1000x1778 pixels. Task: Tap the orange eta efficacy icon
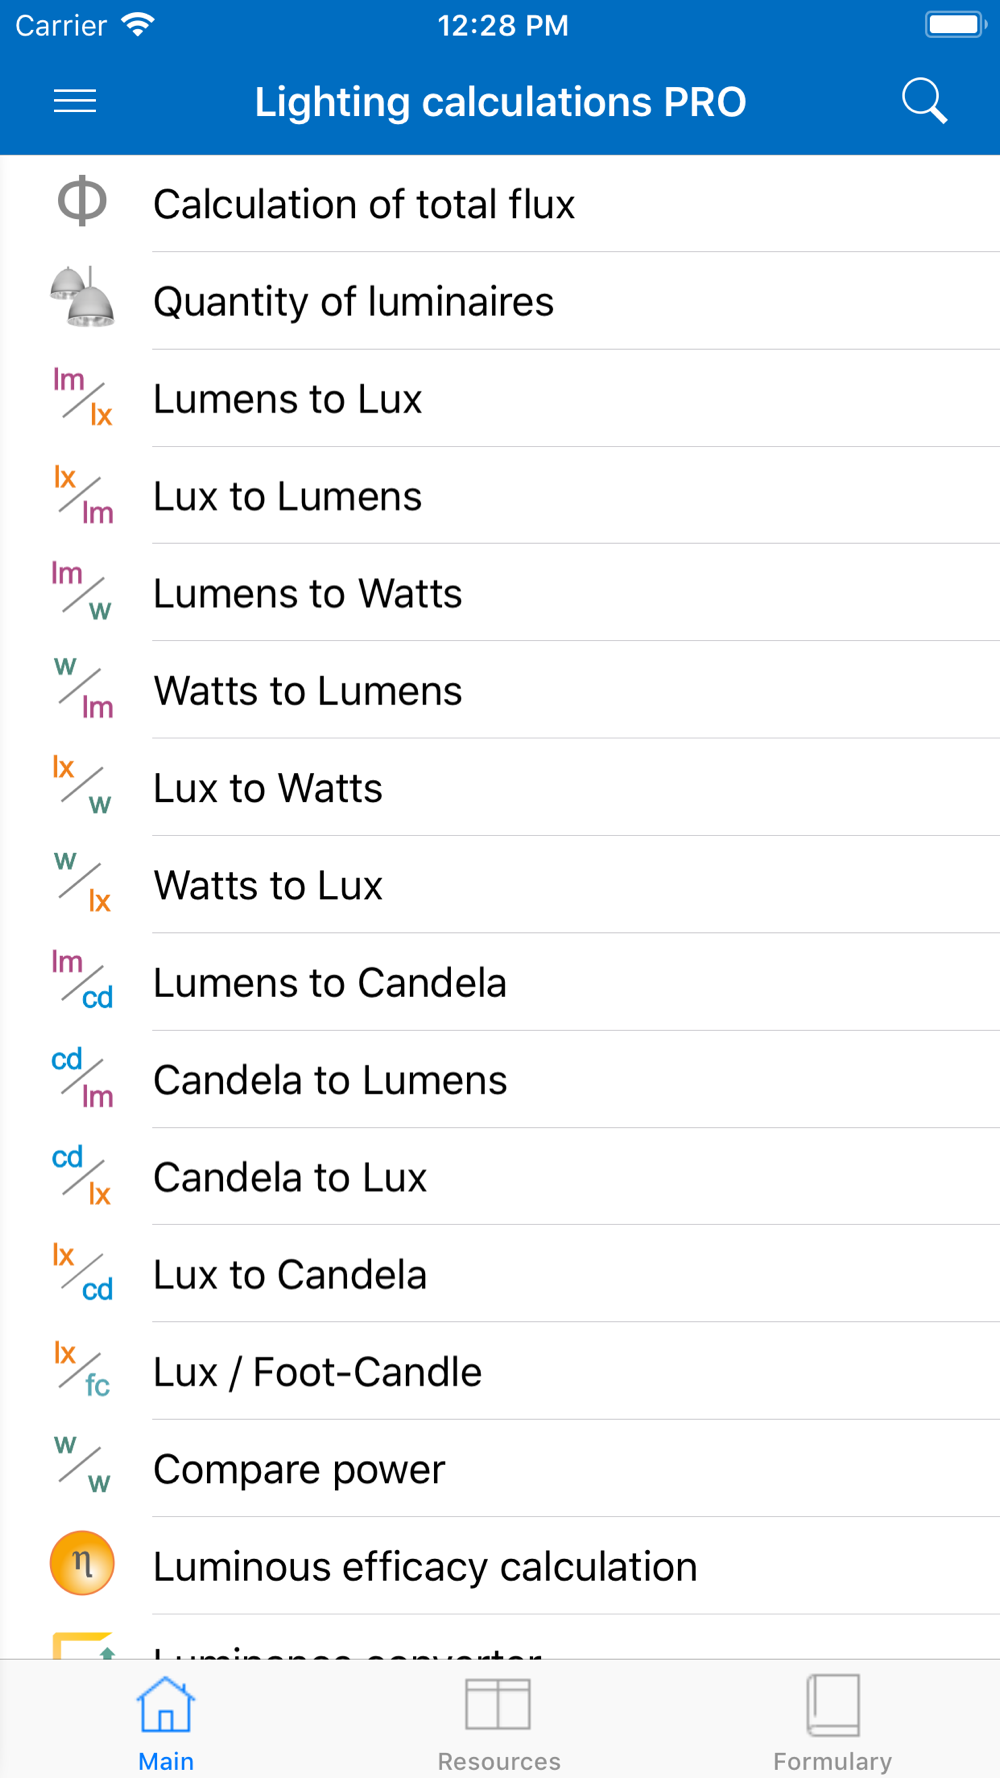tap(82, 1563)
